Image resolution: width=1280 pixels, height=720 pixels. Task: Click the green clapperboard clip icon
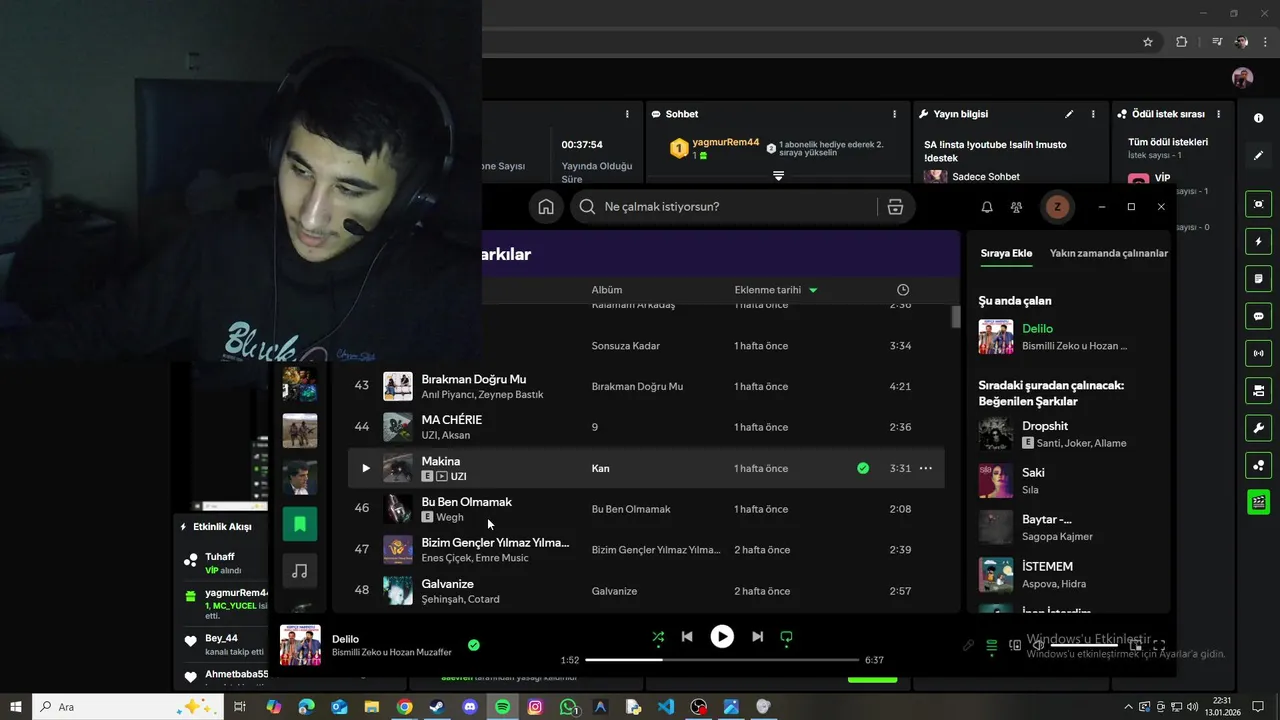click(x=1258, y=502)
